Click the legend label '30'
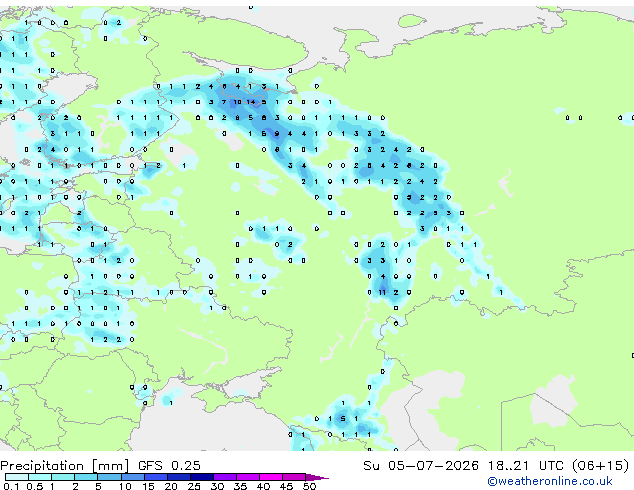Viewport: 634px width, 490px height. pos(217,486)
